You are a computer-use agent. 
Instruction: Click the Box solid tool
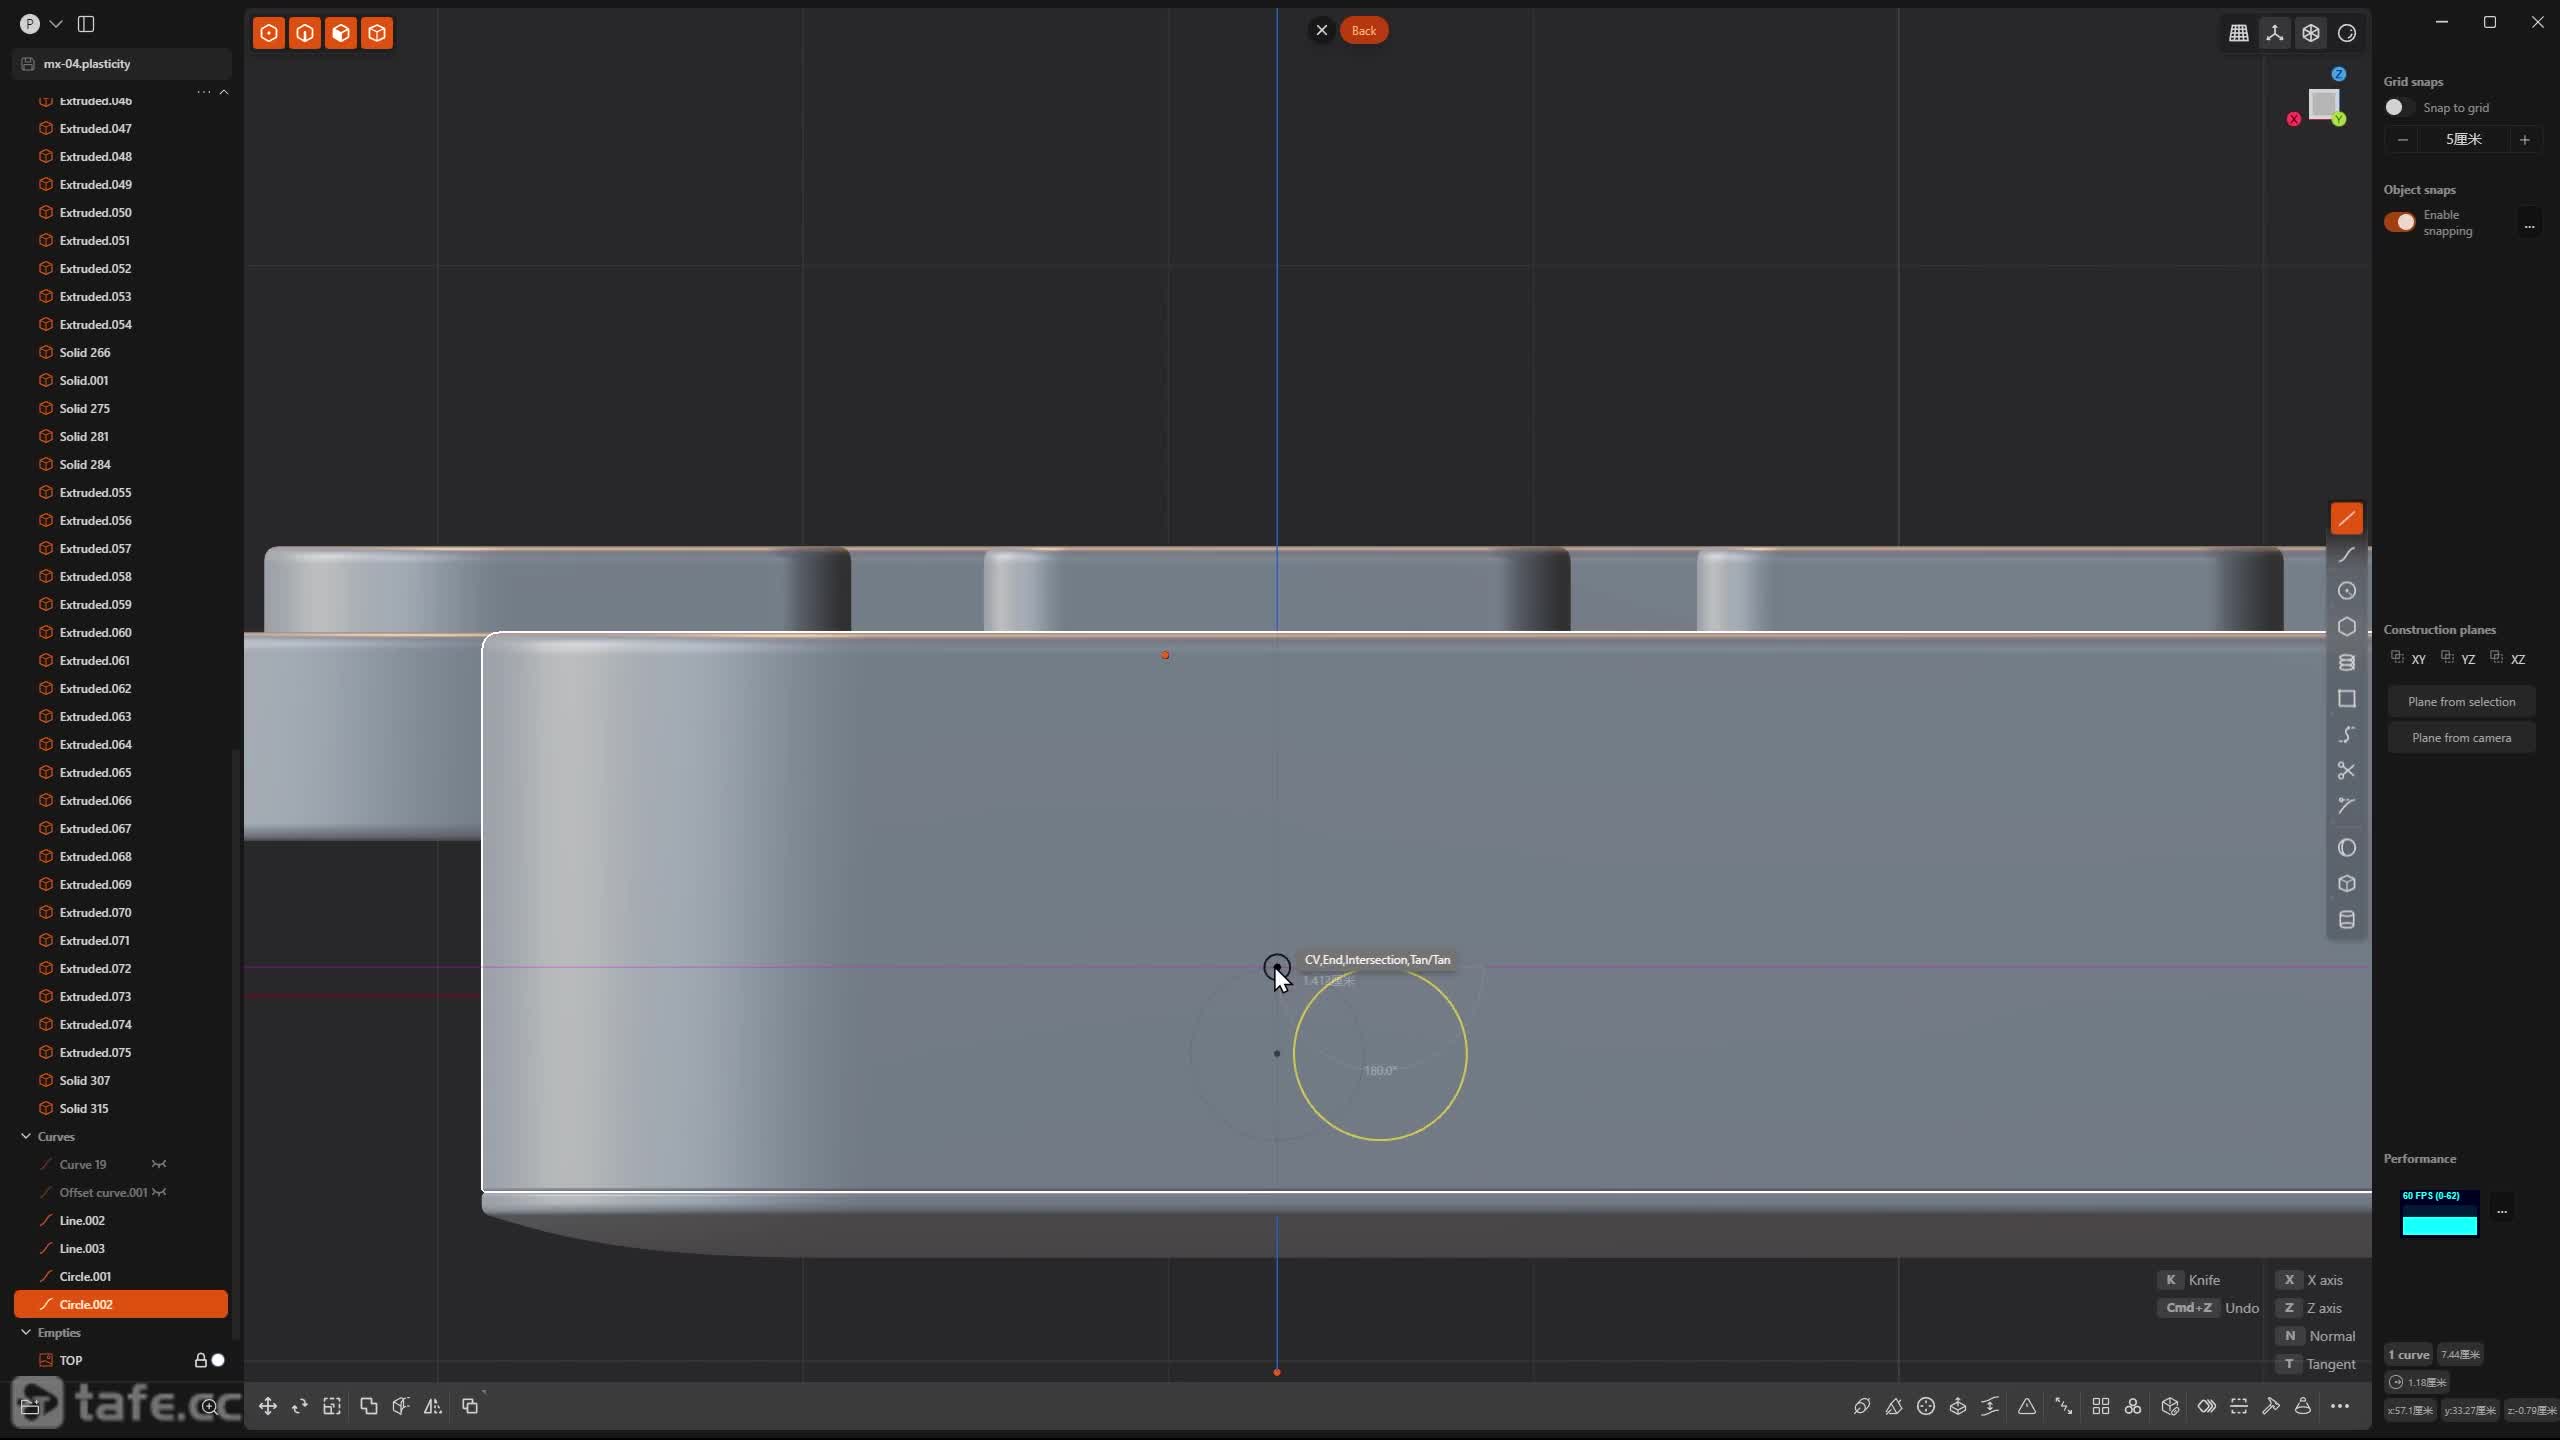[x=2346, y=884]
